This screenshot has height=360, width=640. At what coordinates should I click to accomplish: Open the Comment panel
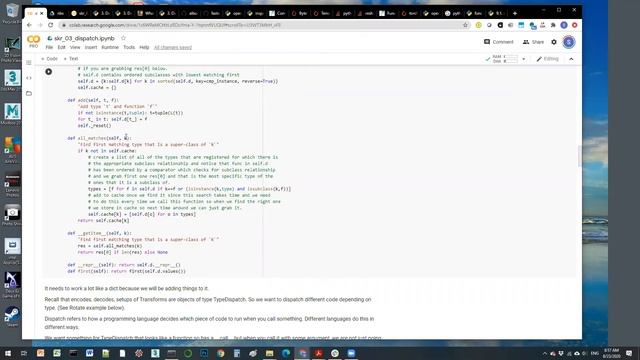[498, 42]
